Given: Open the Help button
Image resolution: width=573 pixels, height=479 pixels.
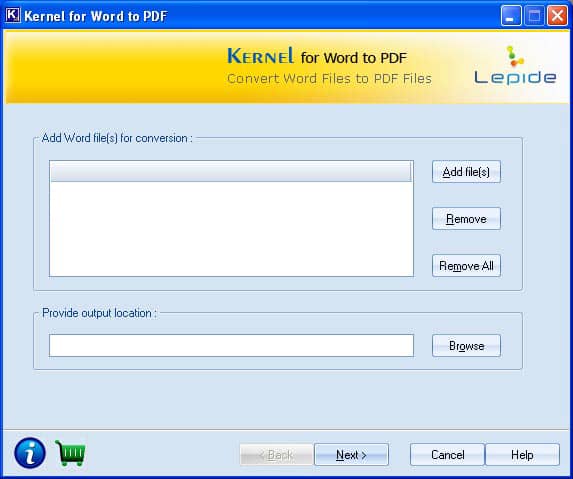Looking at the screenshot, I should coord(522,455).
